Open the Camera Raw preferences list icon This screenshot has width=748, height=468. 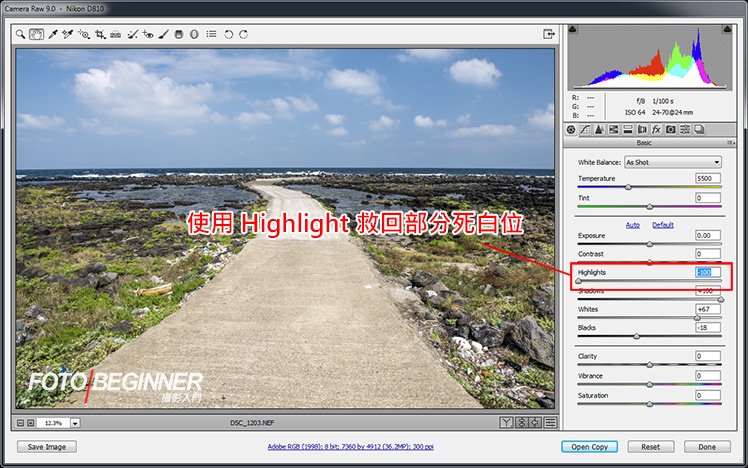click(211, 33)
